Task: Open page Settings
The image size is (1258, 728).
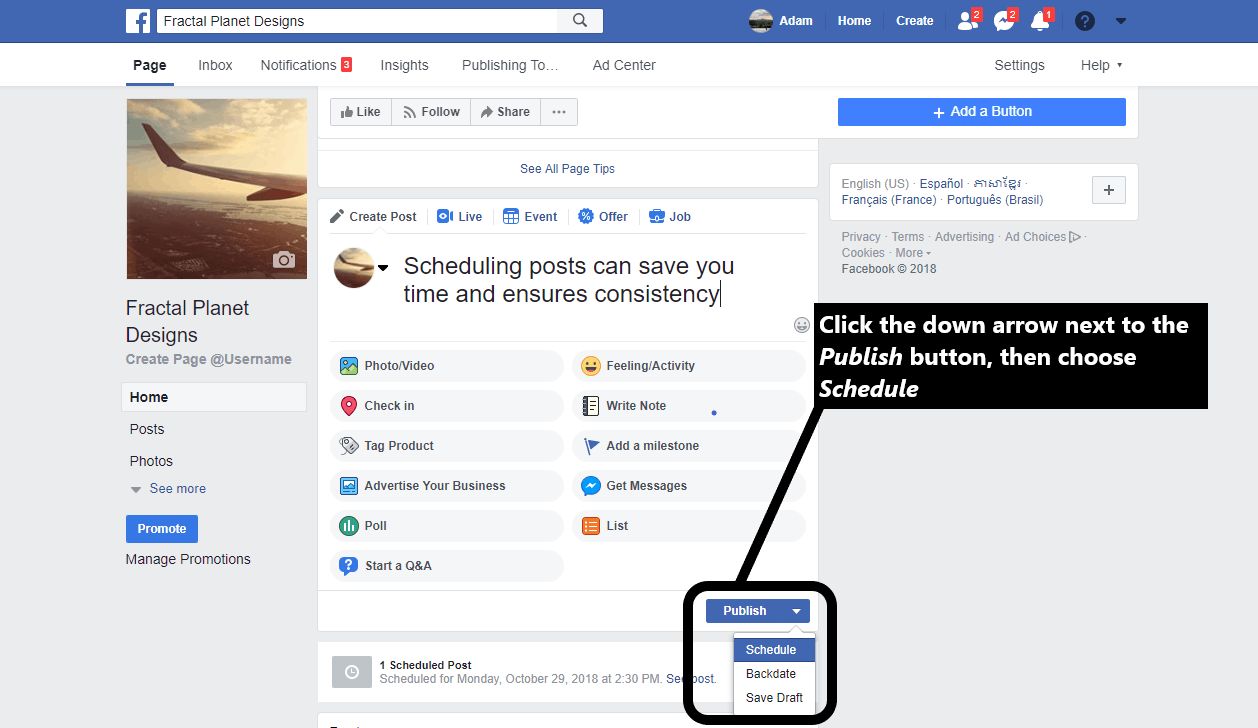Action: tap(1019, 65)
